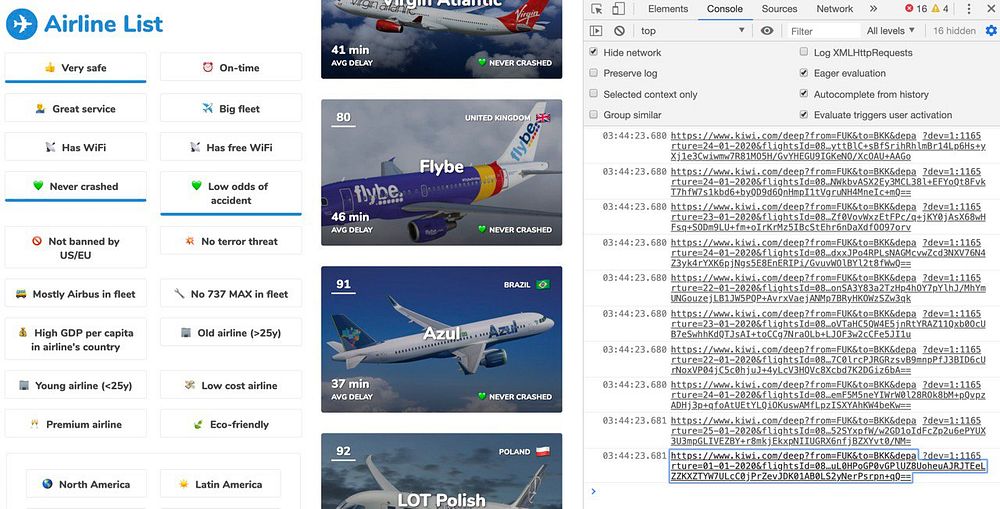Toggle the Great service filter
Screen dimensions: 1000x509
click(x=75, y=108)
